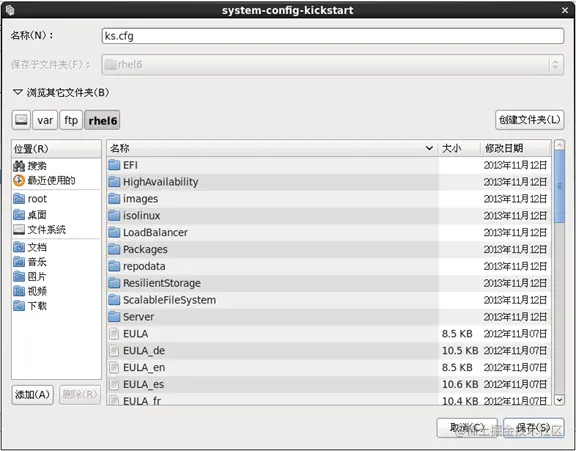The width and height of the screenshot is (576, 451).
Task: Select the Search binoculars shortcut
Action: [19, 166]
